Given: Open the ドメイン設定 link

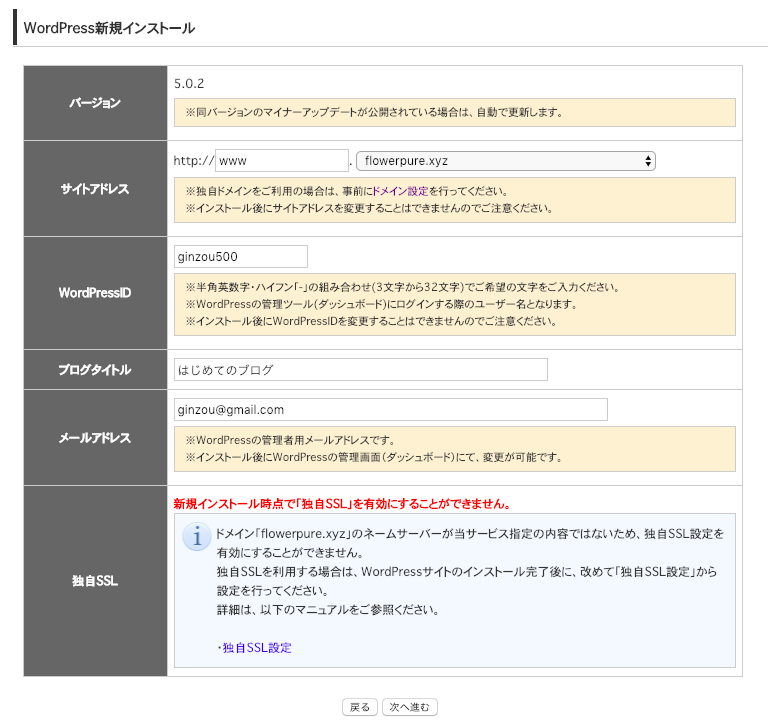Looking at the screenshot, I should [x=400, y=191].
